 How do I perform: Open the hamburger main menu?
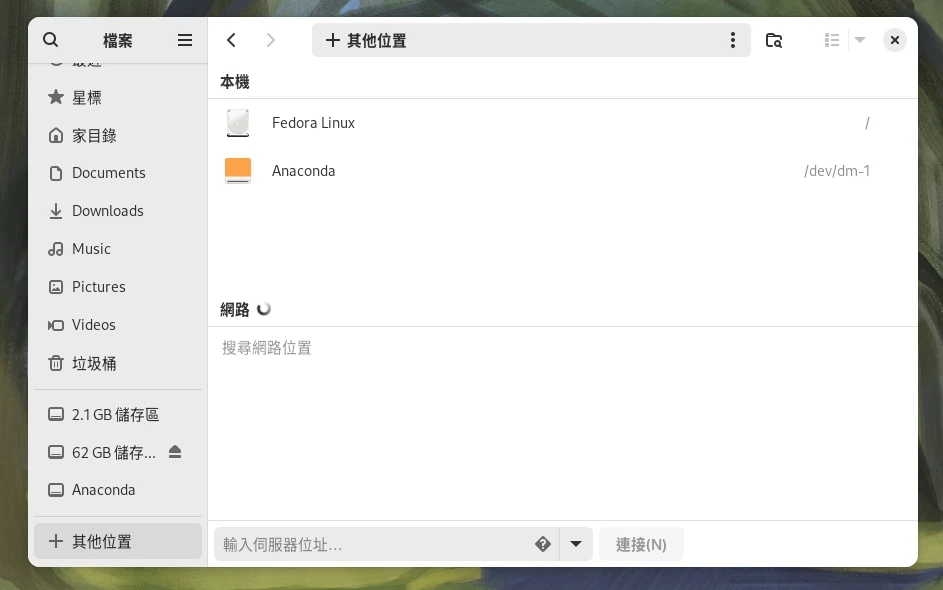pos(185,40)
